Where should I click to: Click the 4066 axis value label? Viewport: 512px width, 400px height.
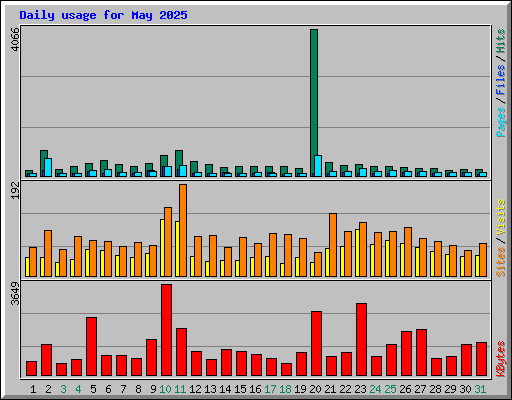point(15,39)
